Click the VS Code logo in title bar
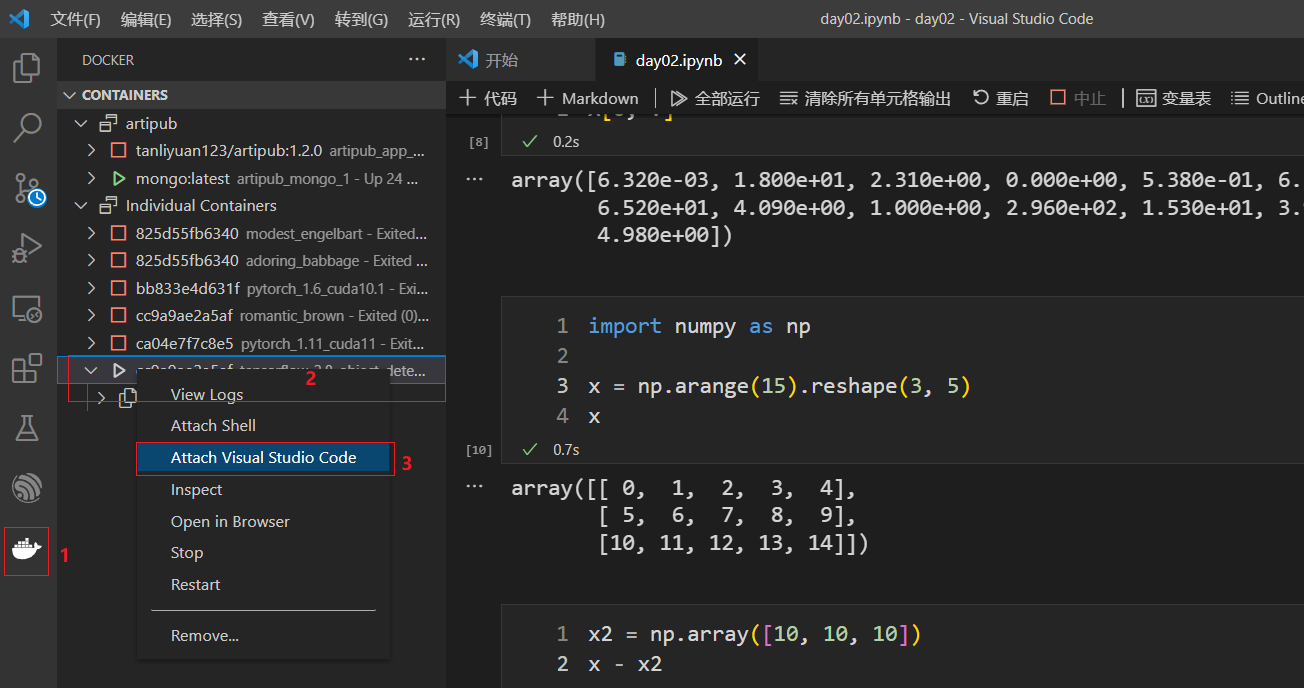The width and height of the screenshot is (1304, 688). point(19,18)
